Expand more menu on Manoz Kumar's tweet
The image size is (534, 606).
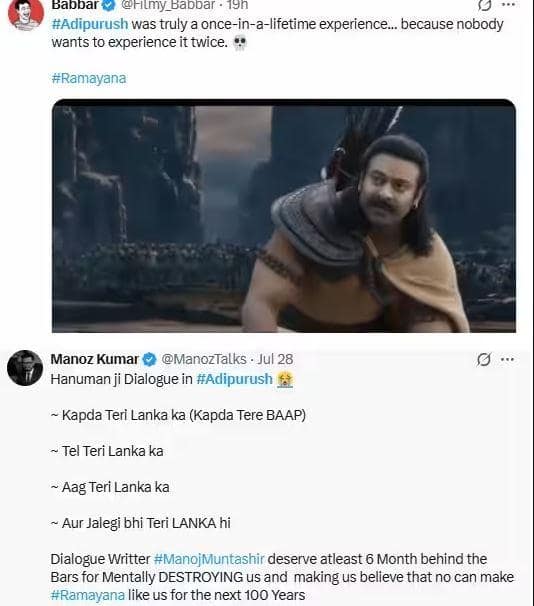coord(507,359)
